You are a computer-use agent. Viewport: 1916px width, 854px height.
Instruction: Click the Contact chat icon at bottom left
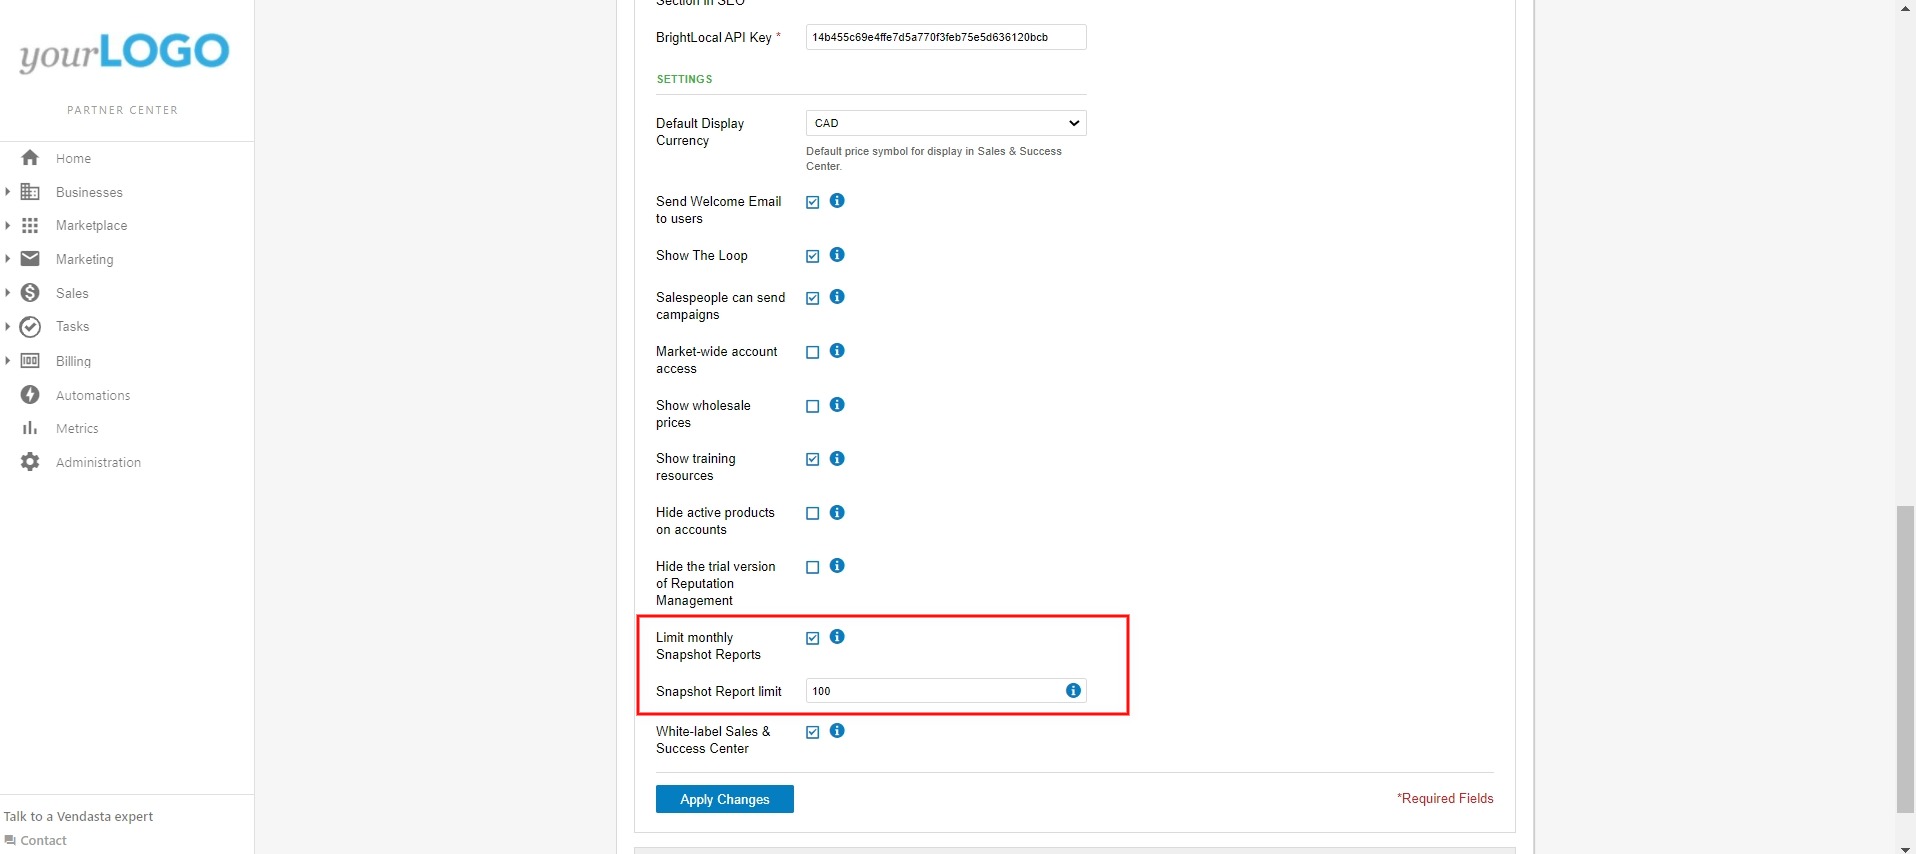click(x=10, y=840)
